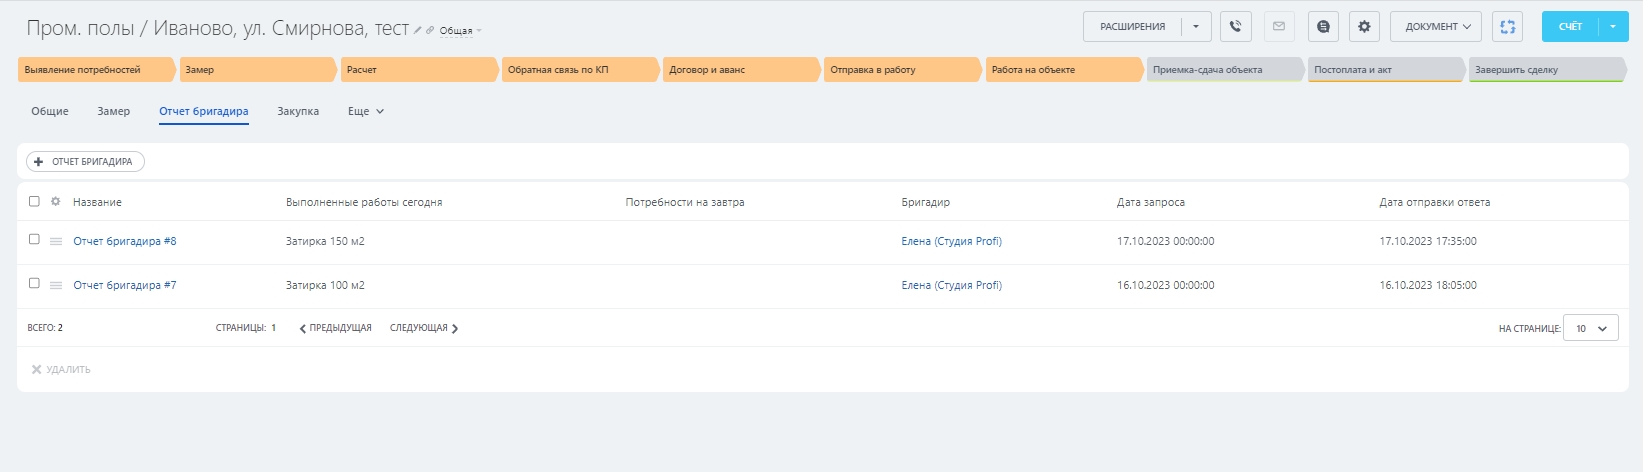Select the Отчет бригадира tab
The height and width of the screenshot is (472, 1643).
coord(204,112)
